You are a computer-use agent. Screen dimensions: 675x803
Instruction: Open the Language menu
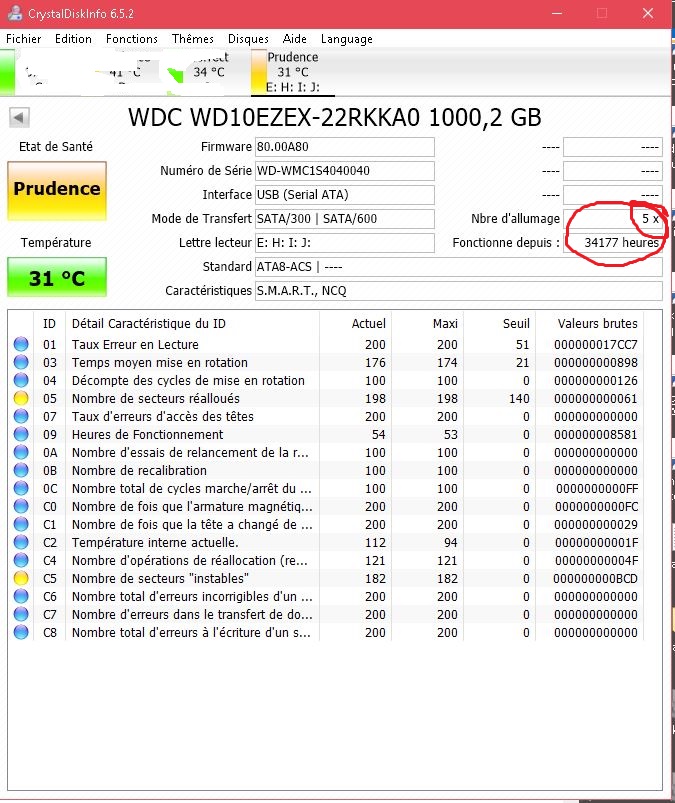tap(347, 39)
